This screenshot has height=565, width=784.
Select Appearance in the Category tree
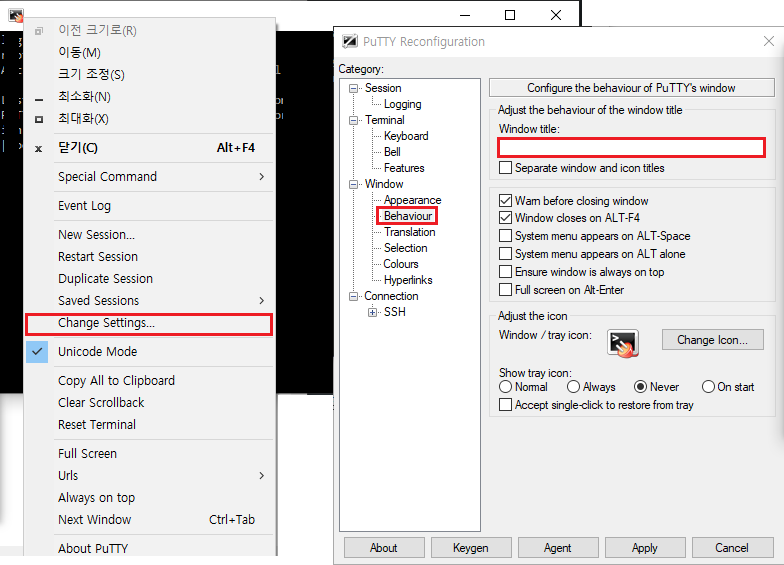pyautogui.click(x=412, y=200)
